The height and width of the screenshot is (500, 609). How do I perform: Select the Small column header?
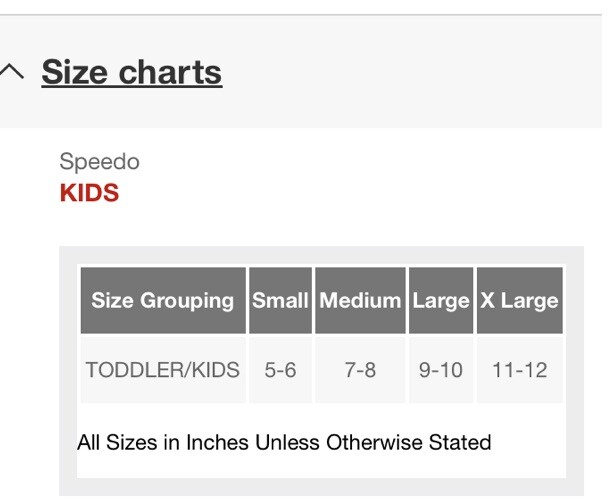pyautogui.click(x=280, y=300)
